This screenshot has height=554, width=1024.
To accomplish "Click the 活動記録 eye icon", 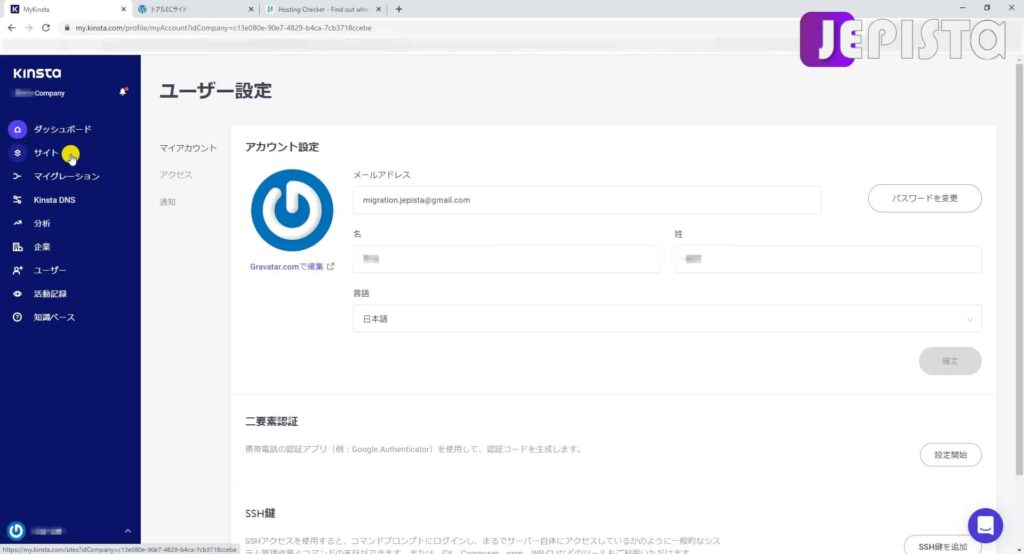I will [18, 294].
